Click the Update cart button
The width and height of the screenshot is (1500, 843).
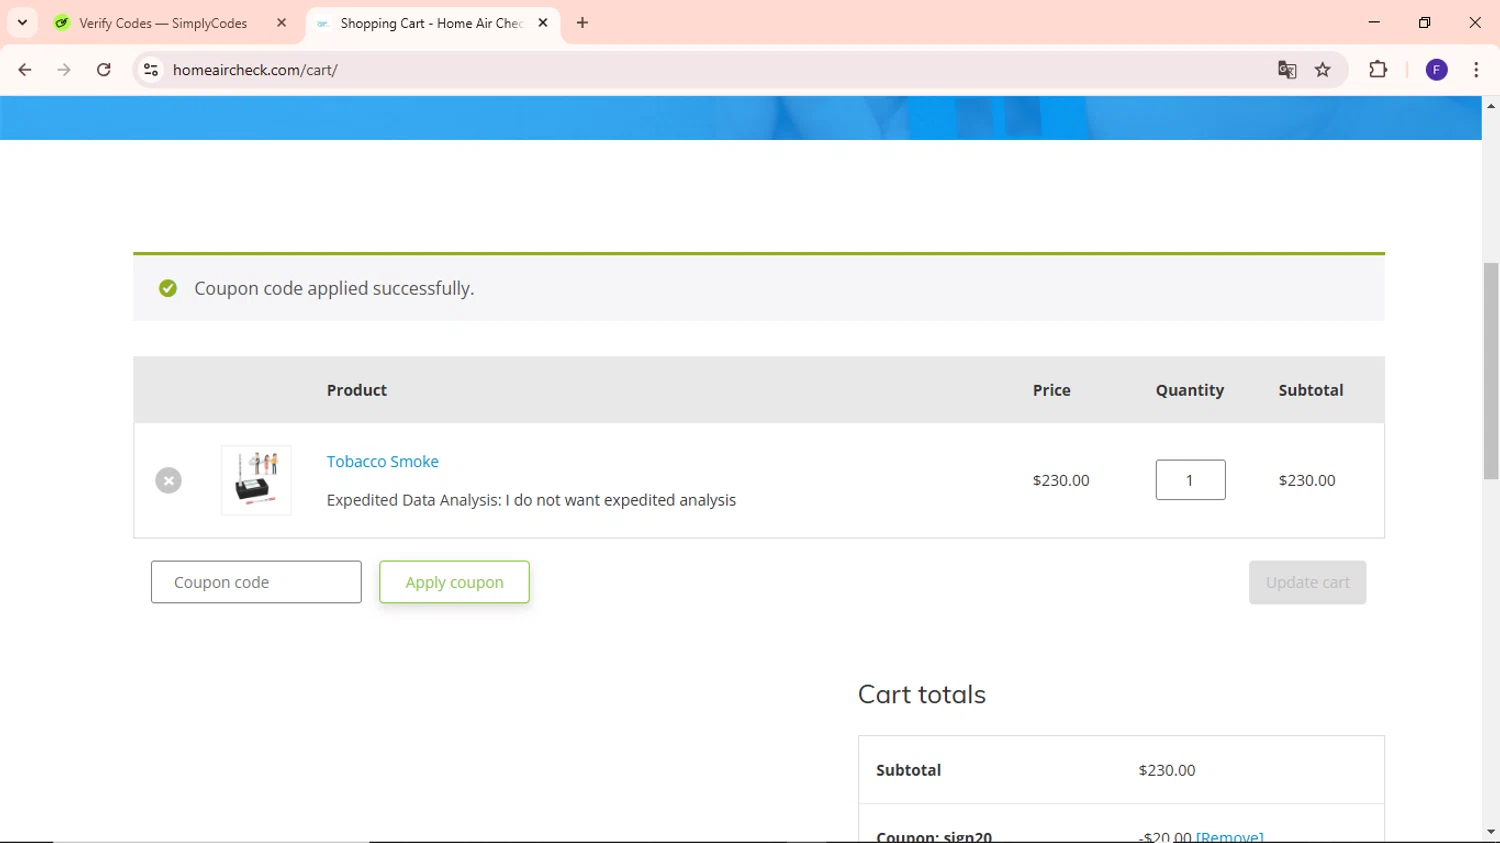coord(1307,582)
